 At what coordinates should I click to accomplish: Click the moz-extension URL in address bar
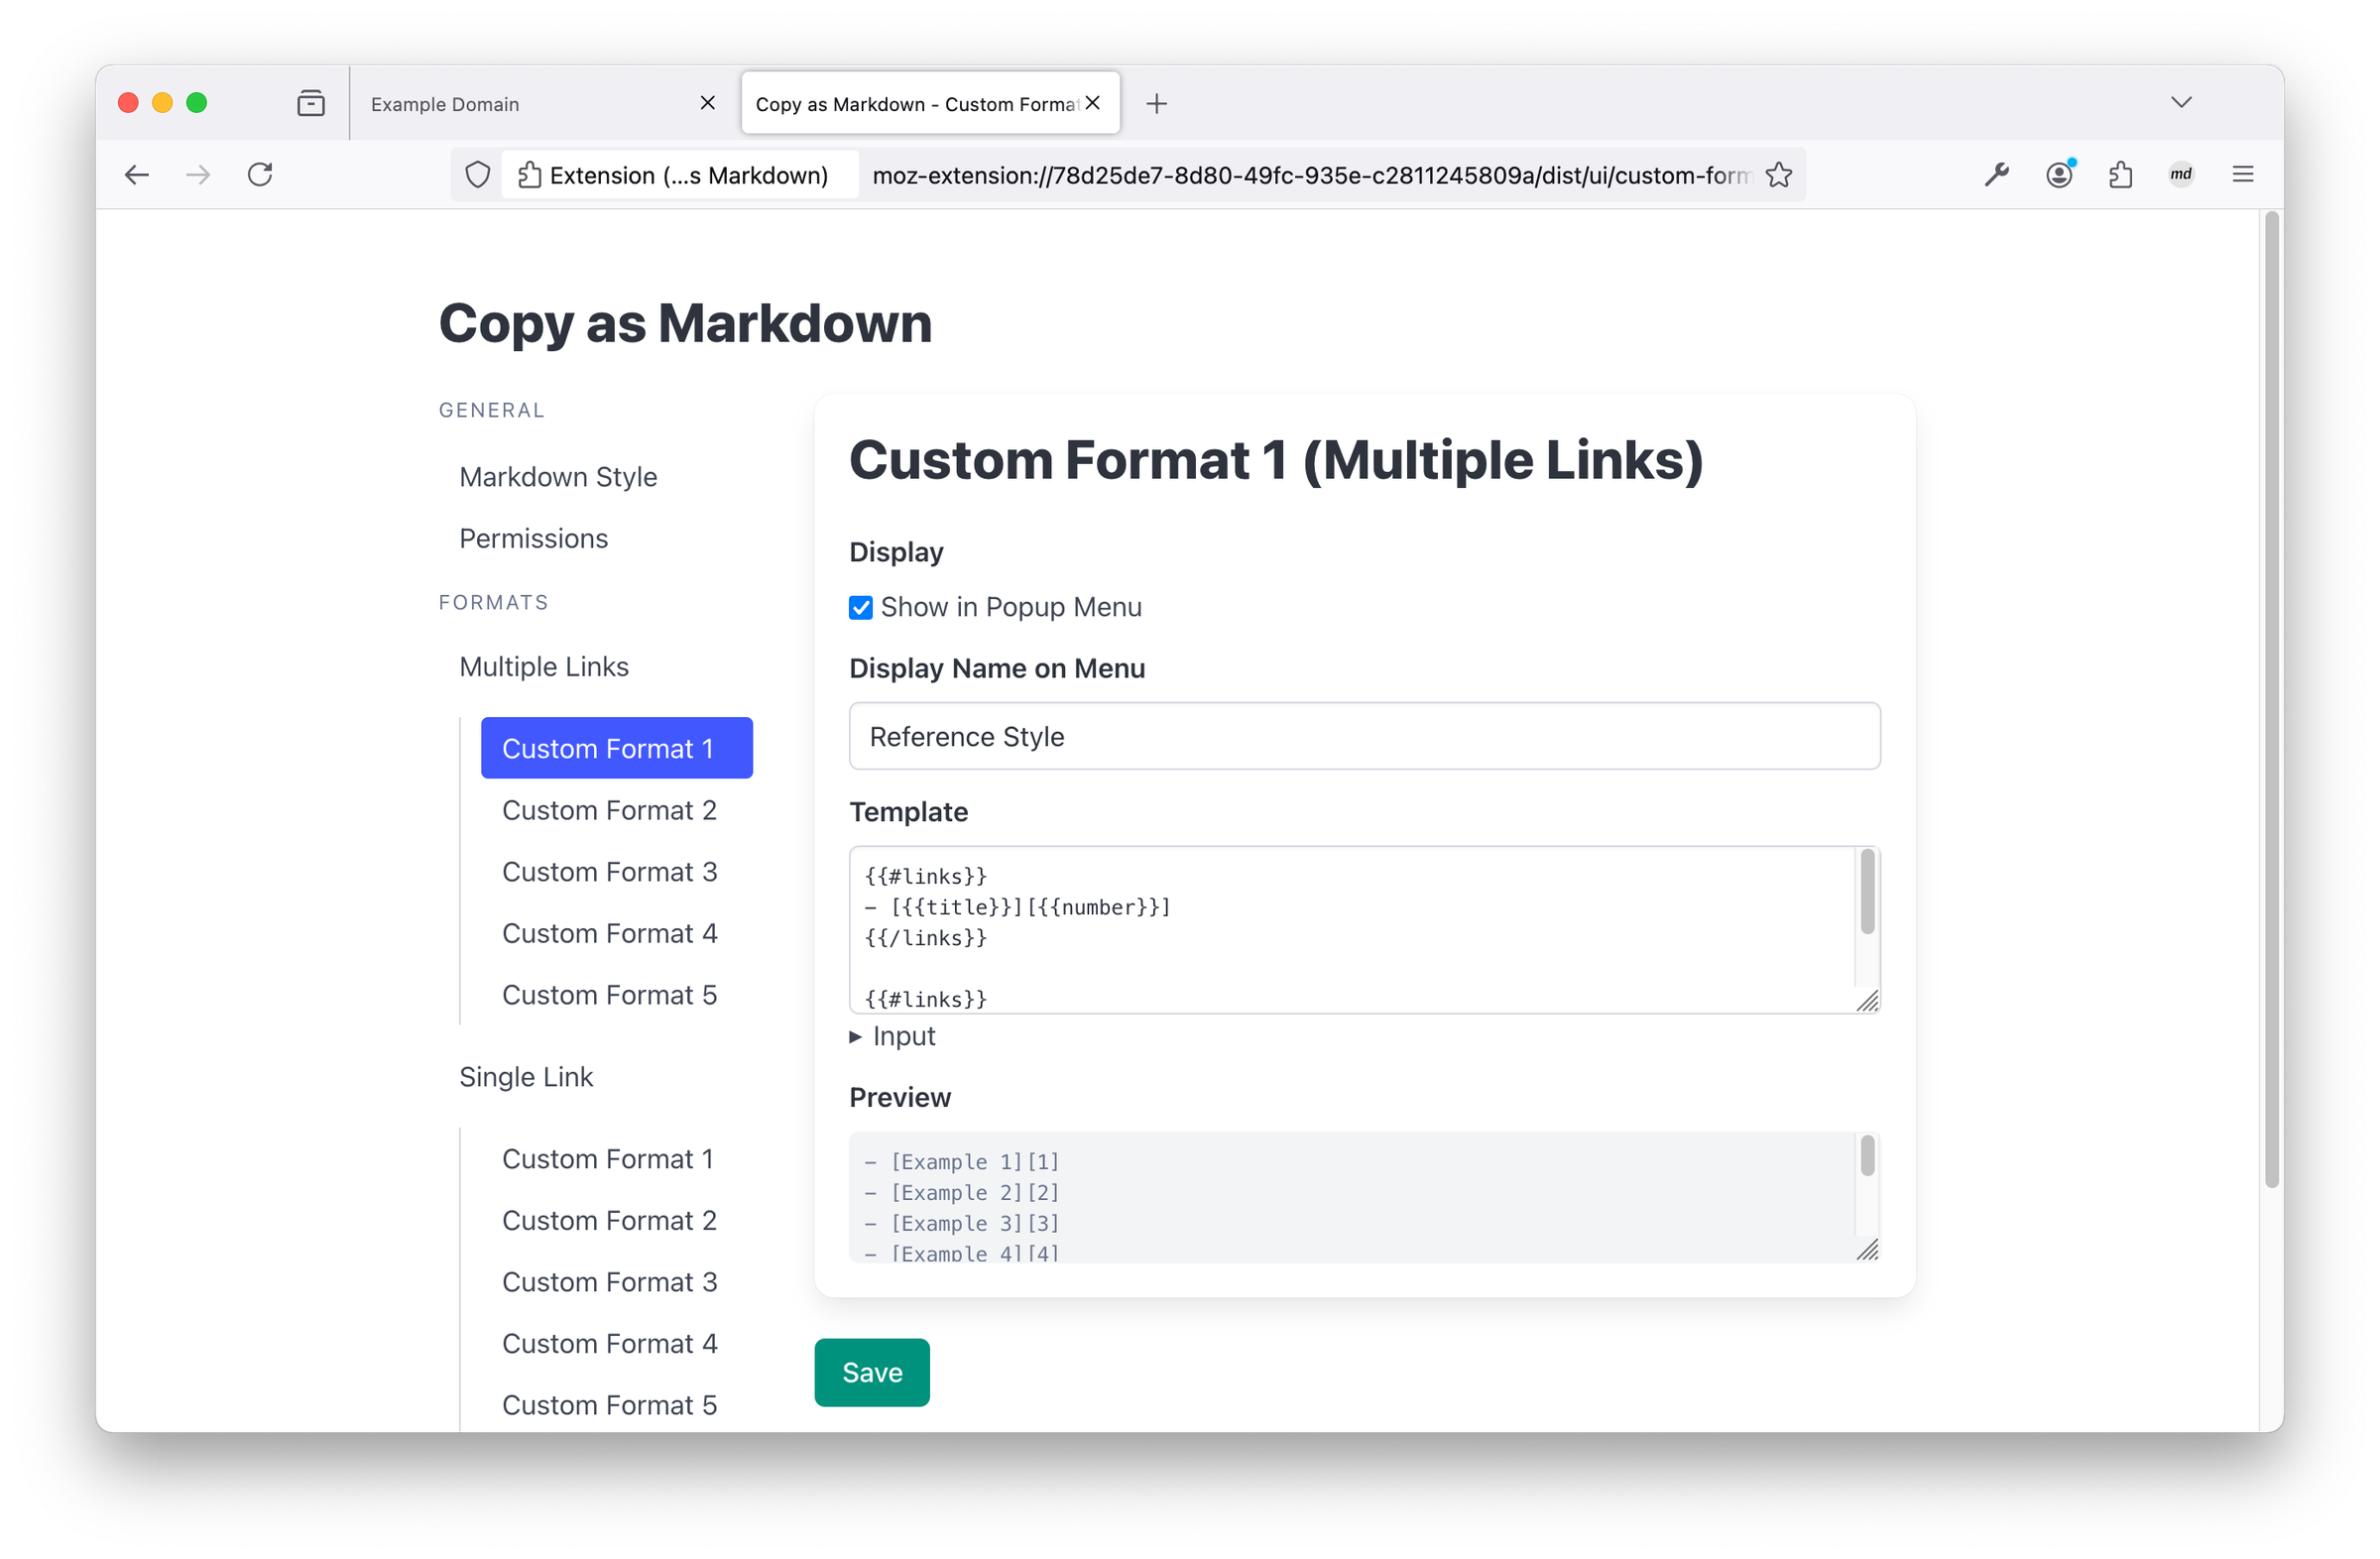point(1312,175)
